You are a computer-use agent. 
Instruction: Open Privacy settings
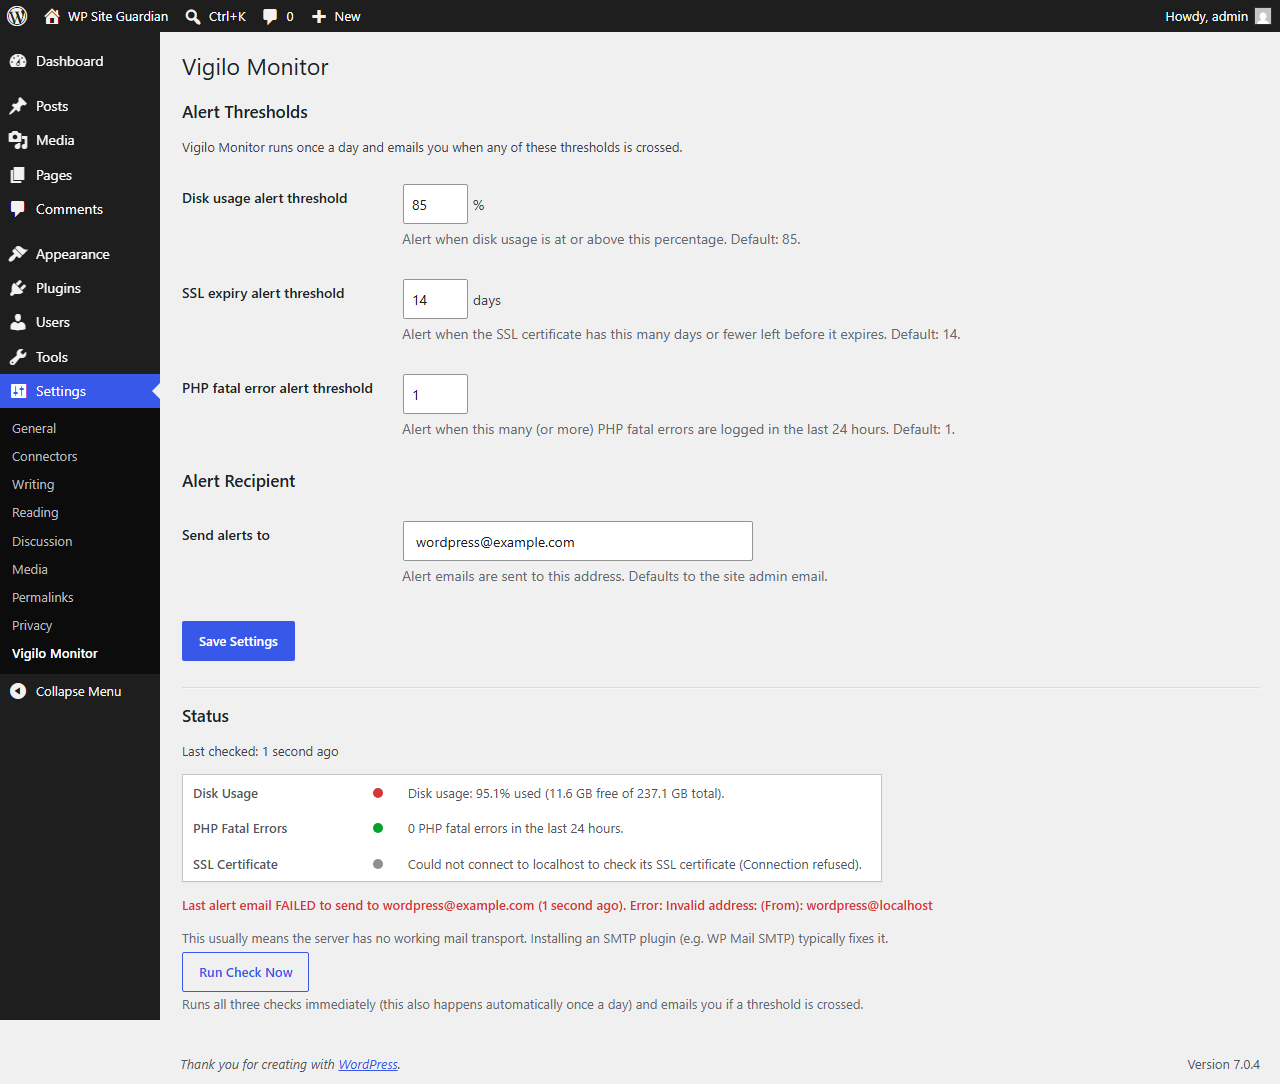pyautogui.click(x=32, y=625)
